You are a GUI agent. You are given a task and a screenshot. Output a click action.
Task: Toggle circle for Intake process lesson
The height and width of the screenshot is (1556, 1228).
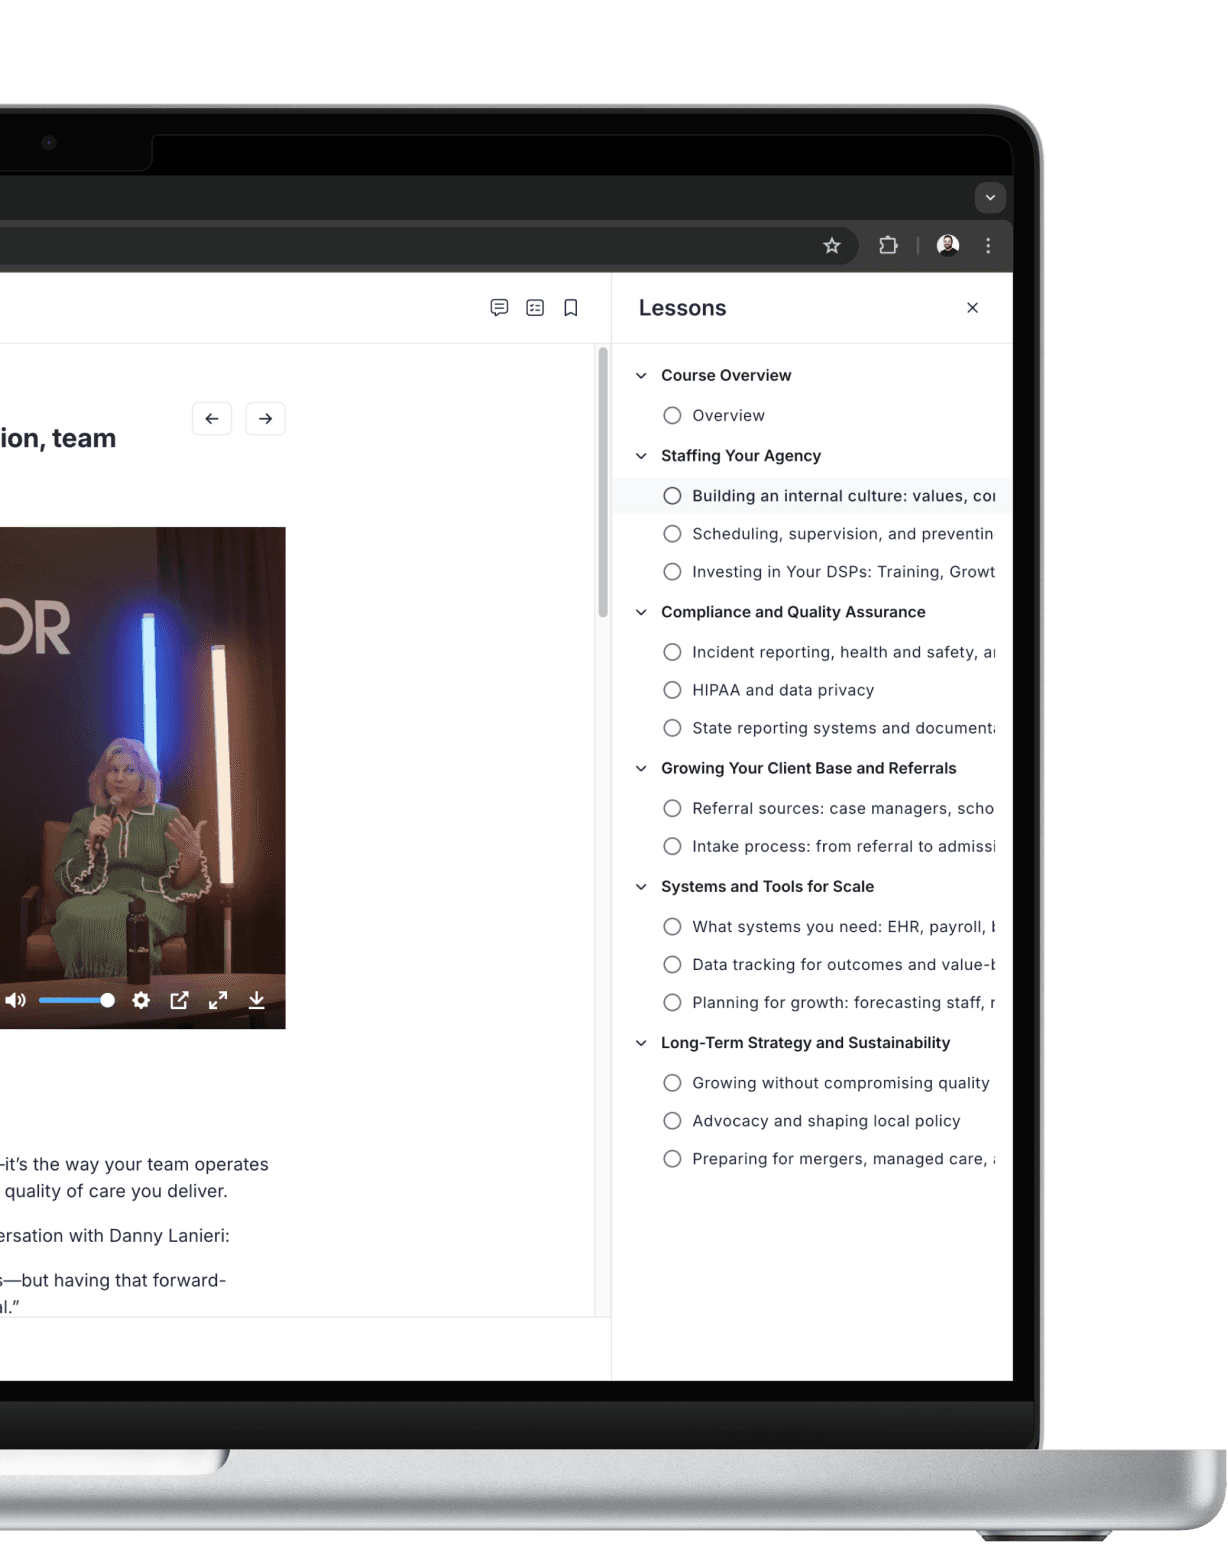point(672,846)
